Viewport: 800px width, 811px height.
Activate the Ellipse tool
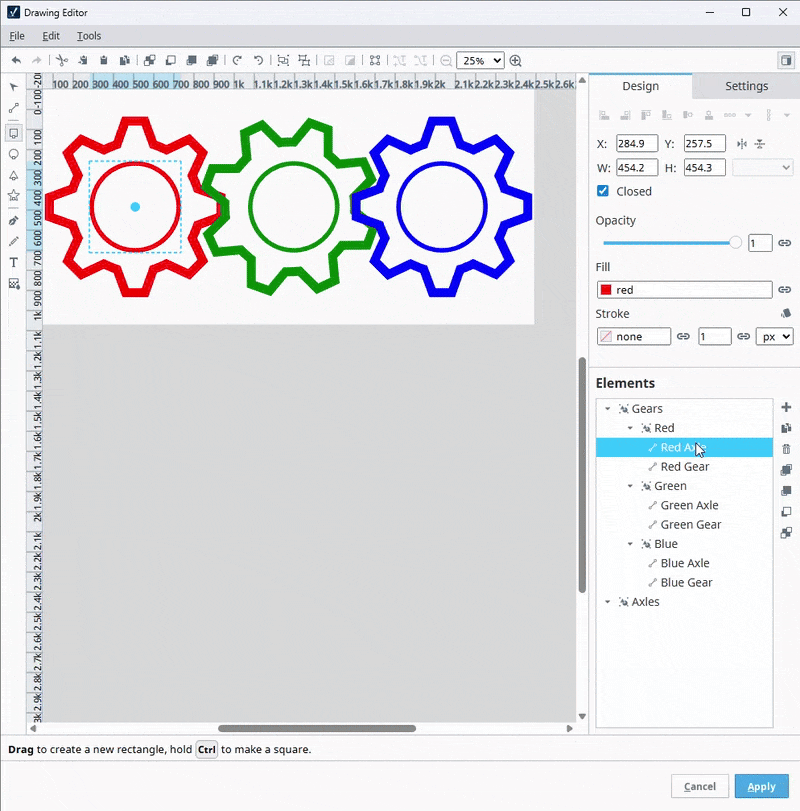tap(14, 155)
